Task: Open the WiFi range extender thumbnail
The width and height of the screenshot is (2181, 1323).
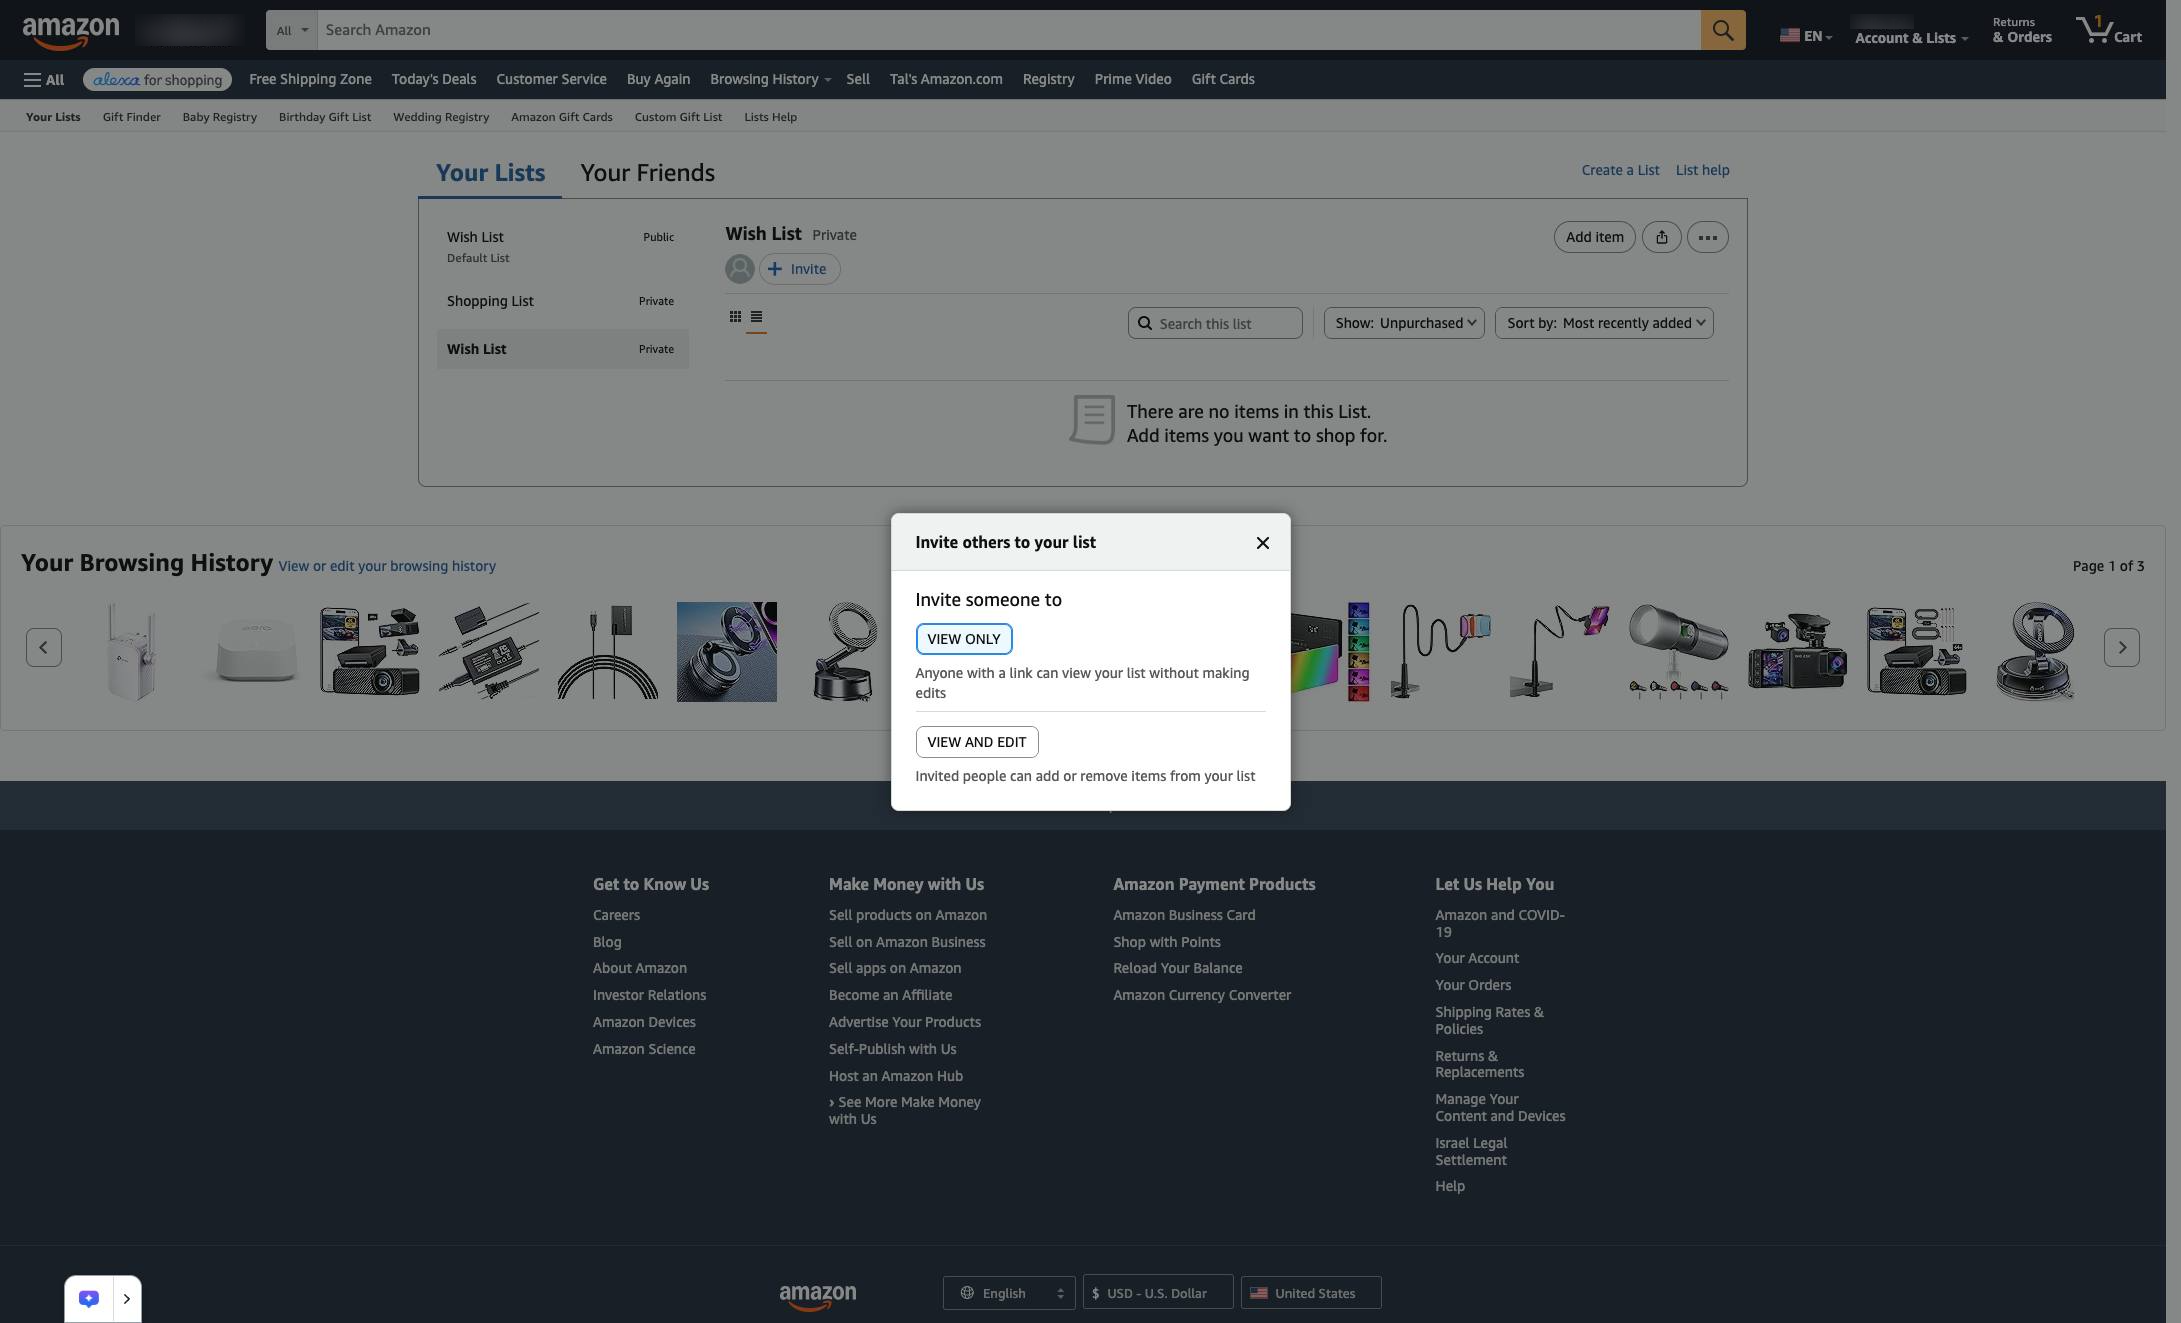Action: pyautogui.click(x=132, y=652)
